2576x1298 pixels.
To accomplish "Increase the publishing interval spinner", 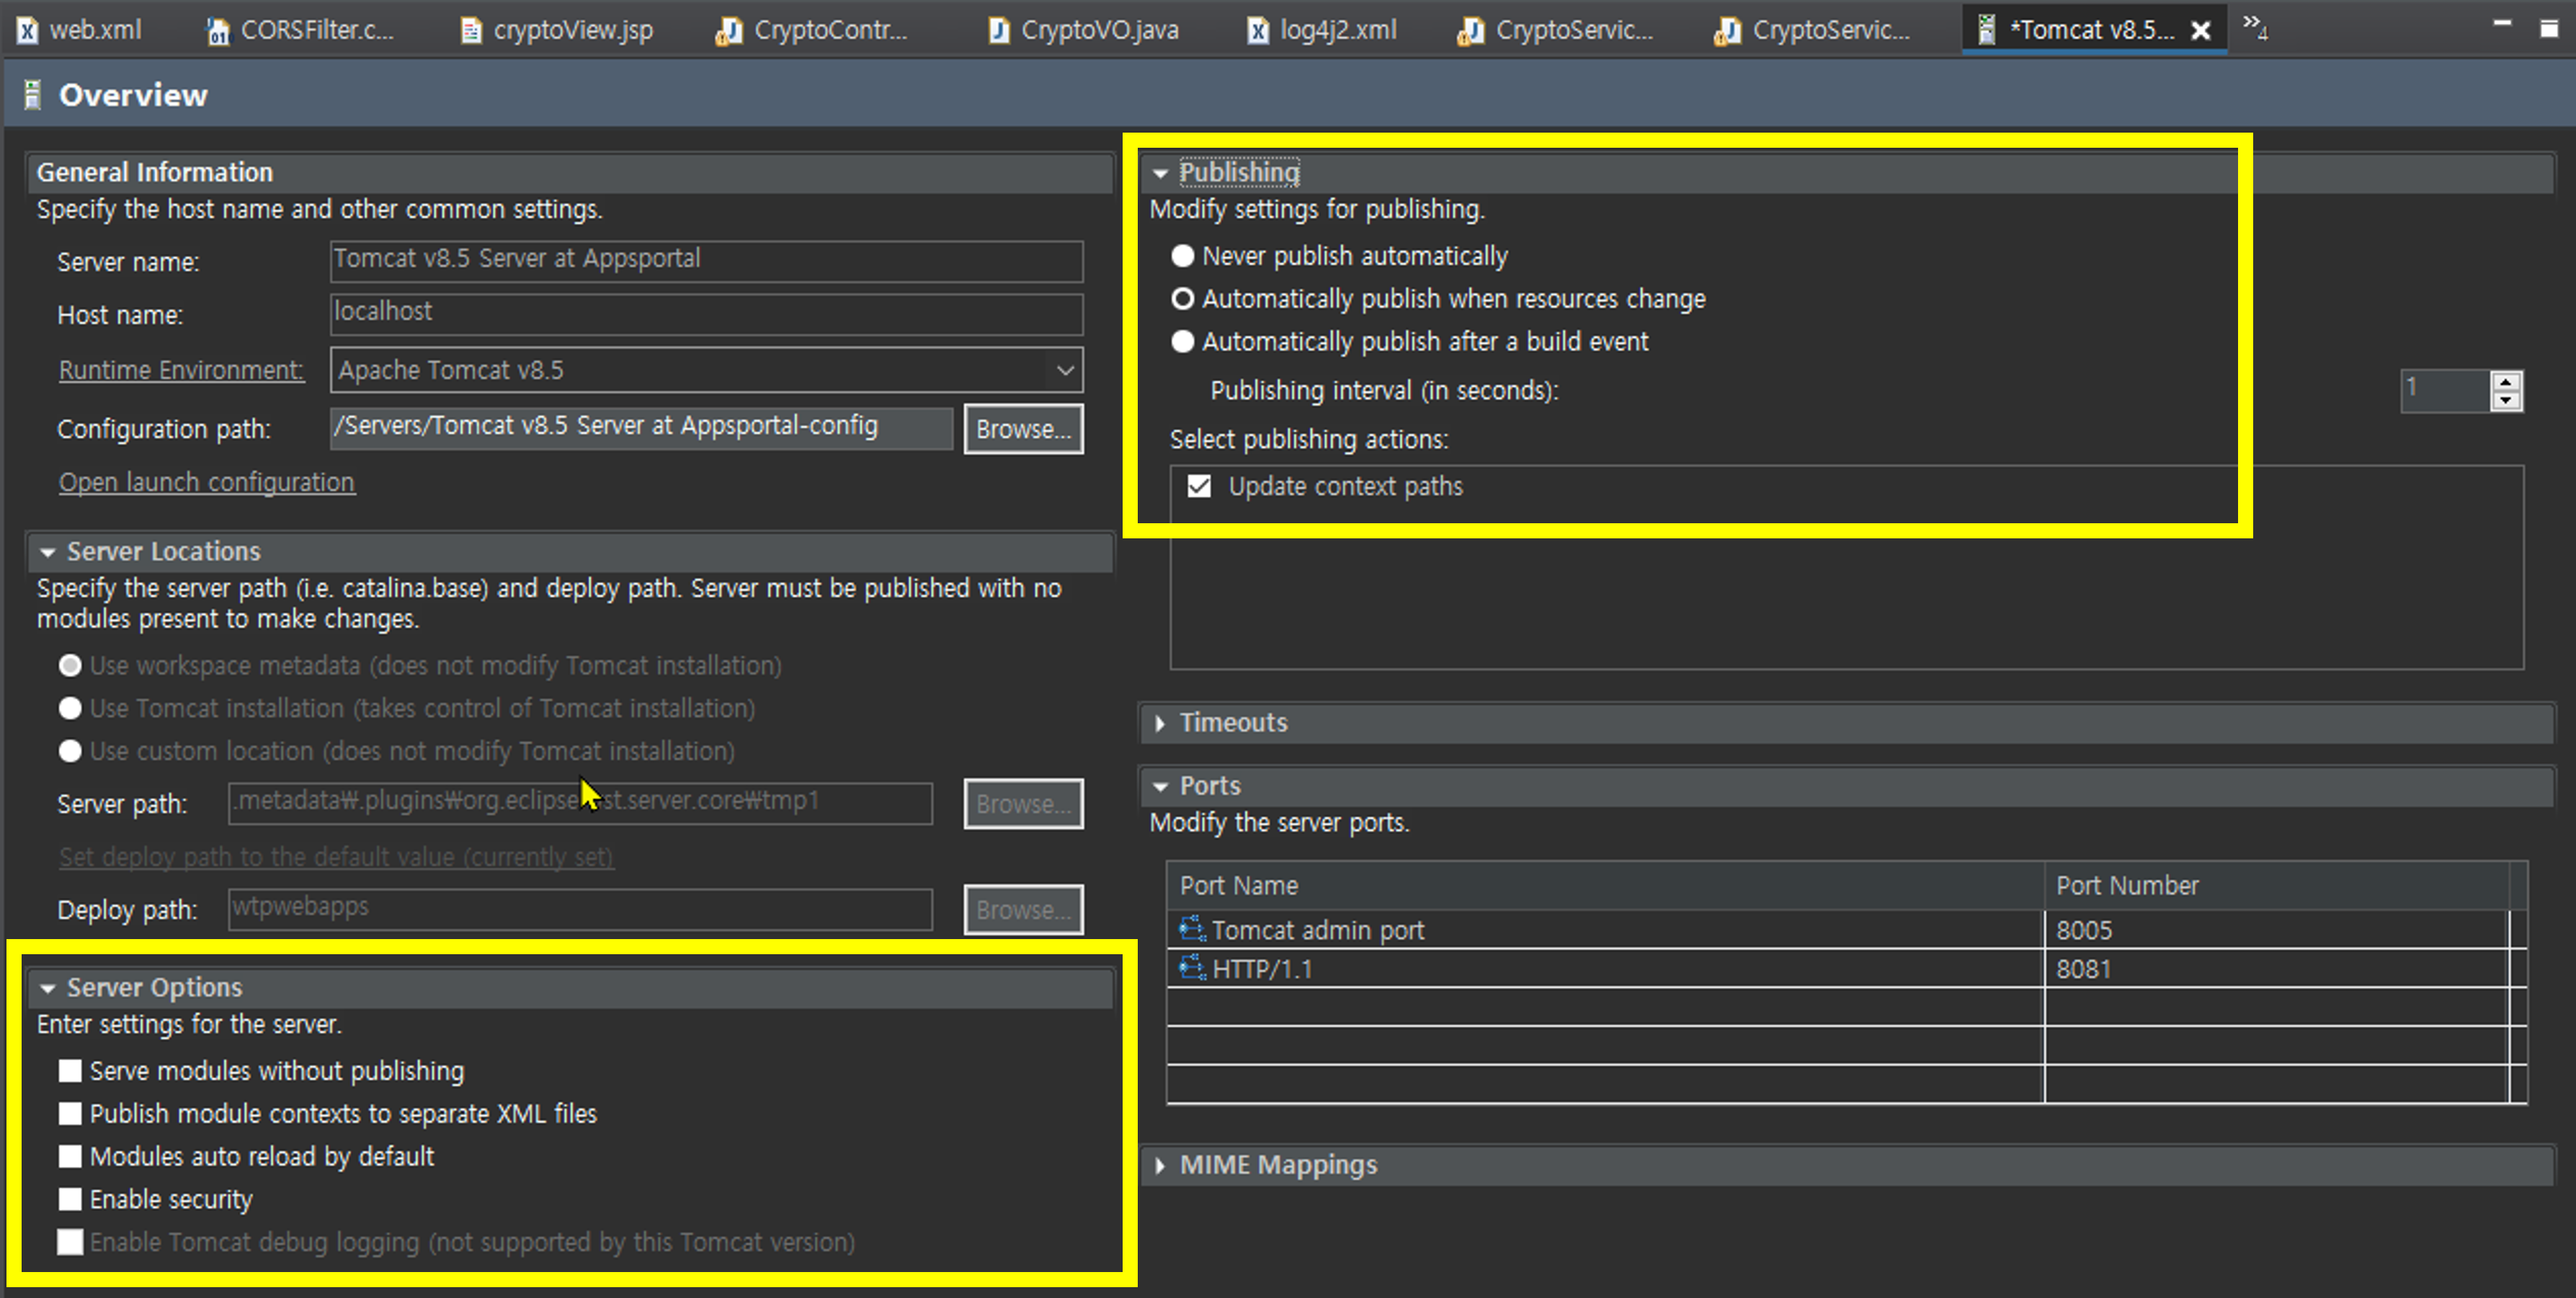I will click(2506, 381).
